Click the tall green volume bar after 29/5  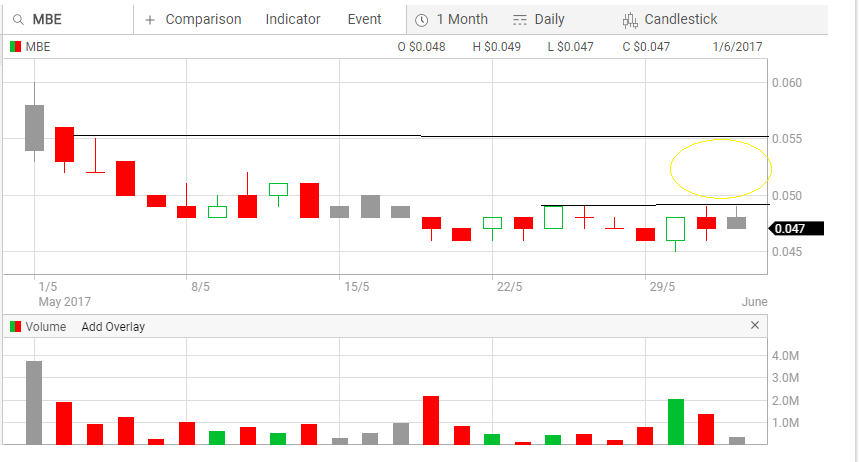click(676, 422)
